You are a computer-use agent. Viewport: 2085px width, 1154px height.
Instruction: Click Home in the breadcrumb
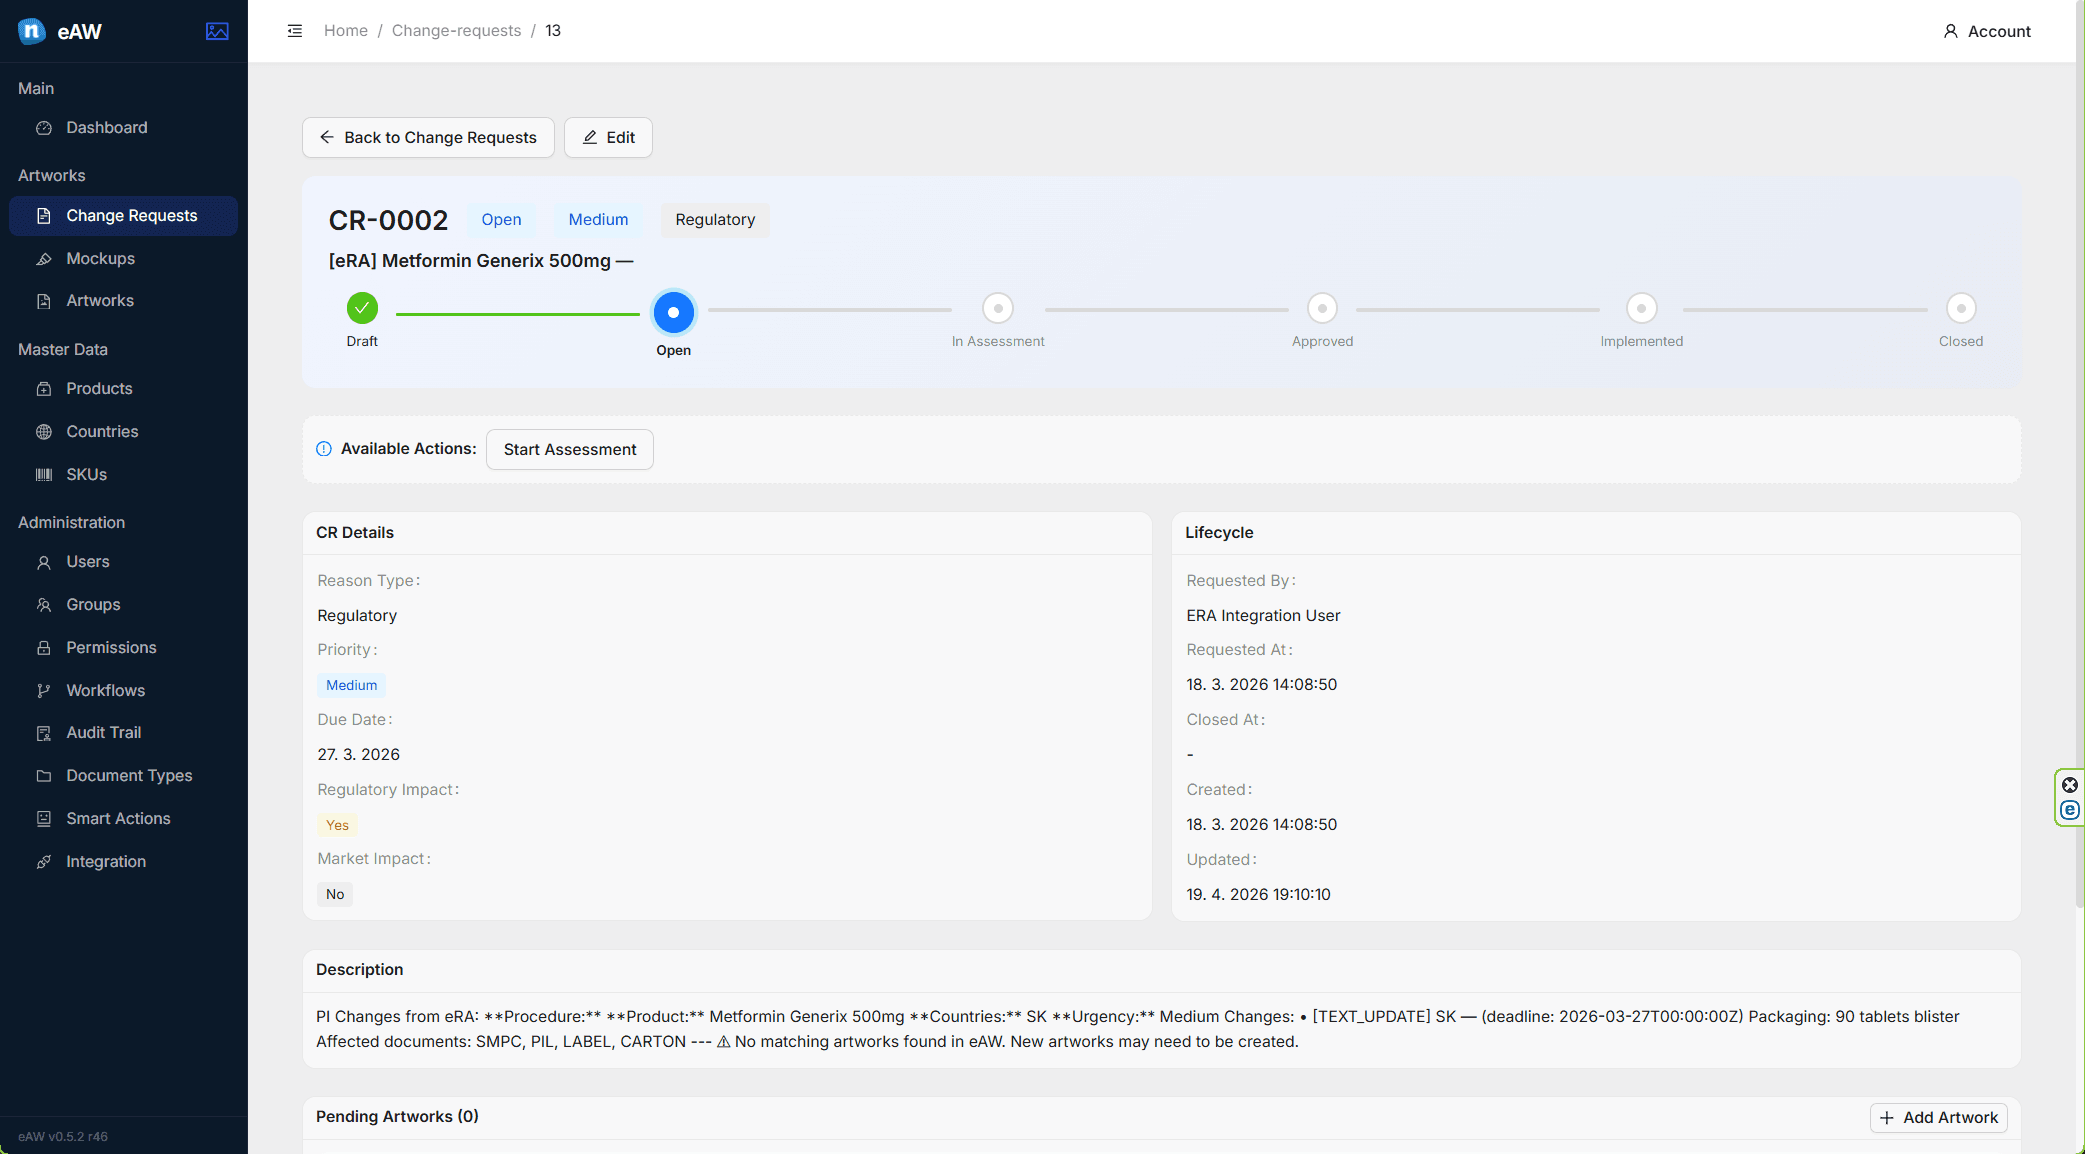pos(346,31)
